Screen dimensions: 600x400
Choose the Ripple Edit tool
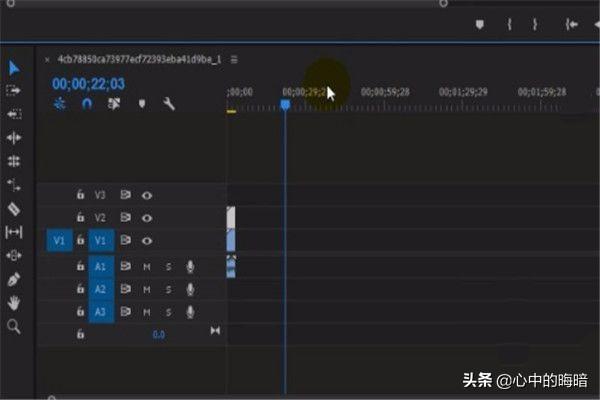pyautogui.click(x=14, y=114)
